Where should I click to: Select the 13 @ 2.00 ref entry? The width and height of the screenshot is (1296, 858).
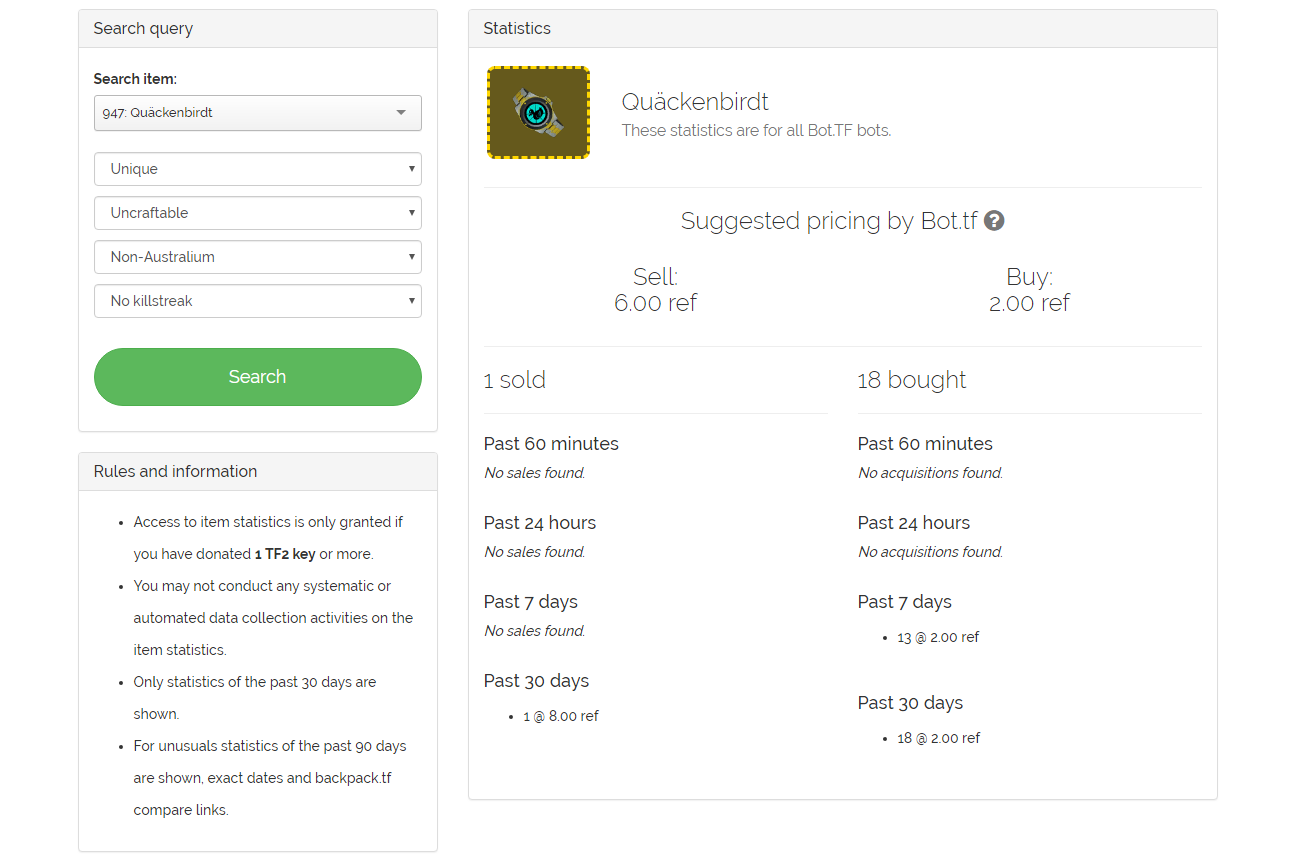(x=938, y=637)
